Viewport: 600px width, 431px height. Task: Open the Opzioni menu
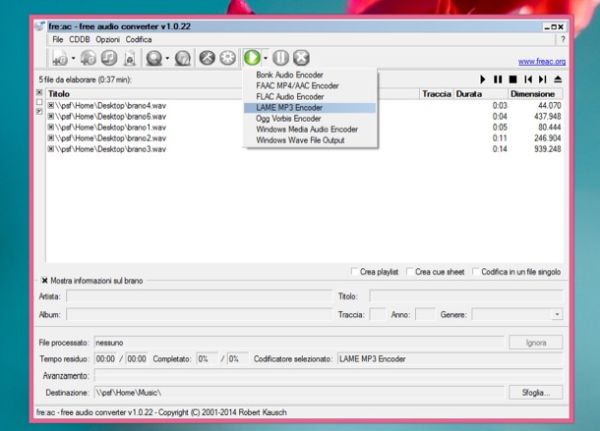[107, 39]
